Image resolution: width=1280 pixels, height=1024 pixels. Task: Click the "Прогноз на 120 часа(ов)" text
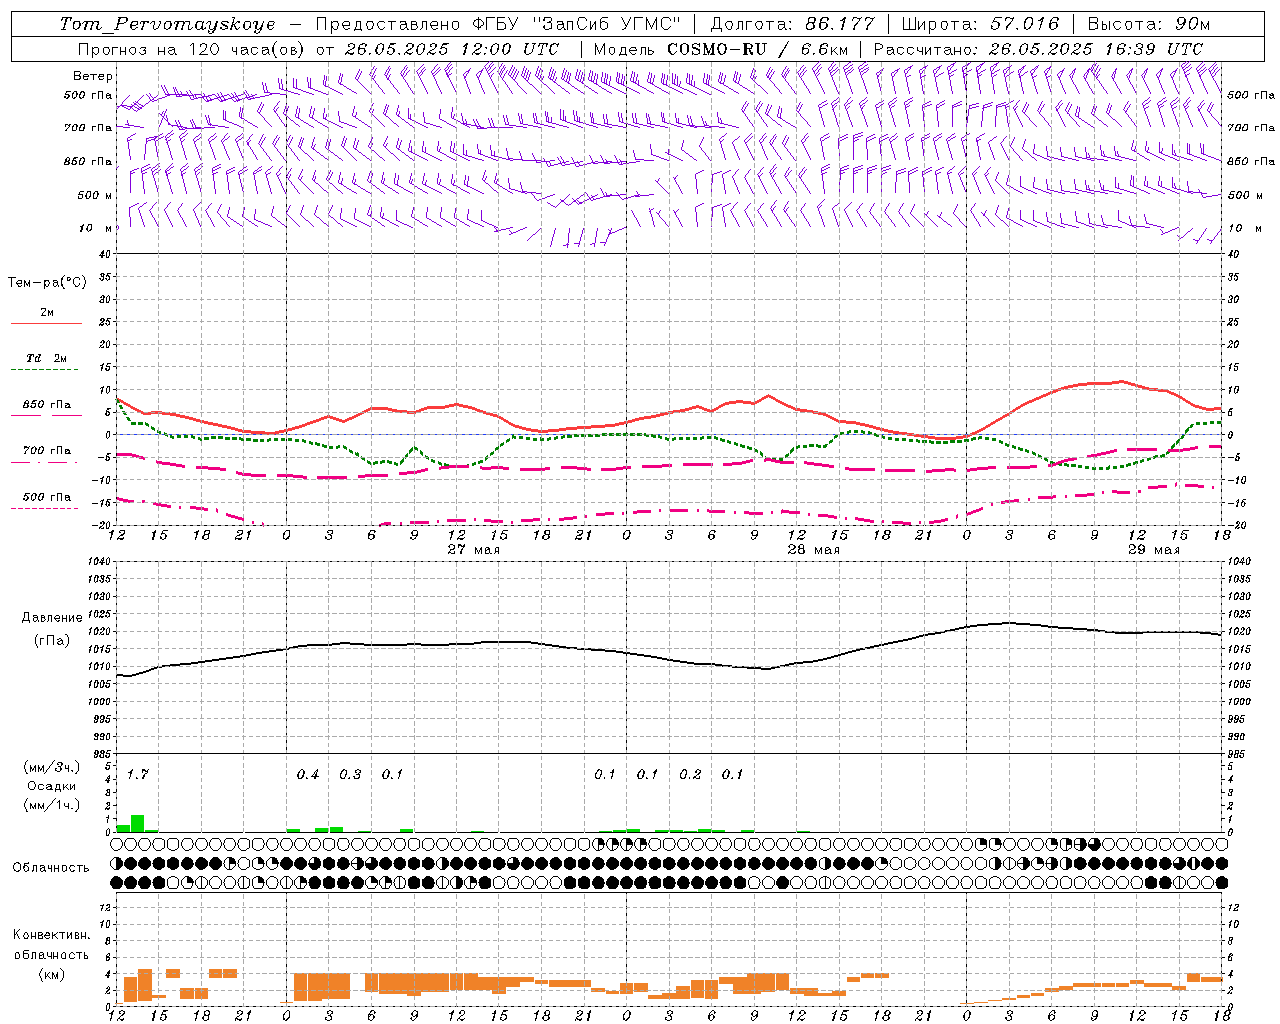coord(191,49)
